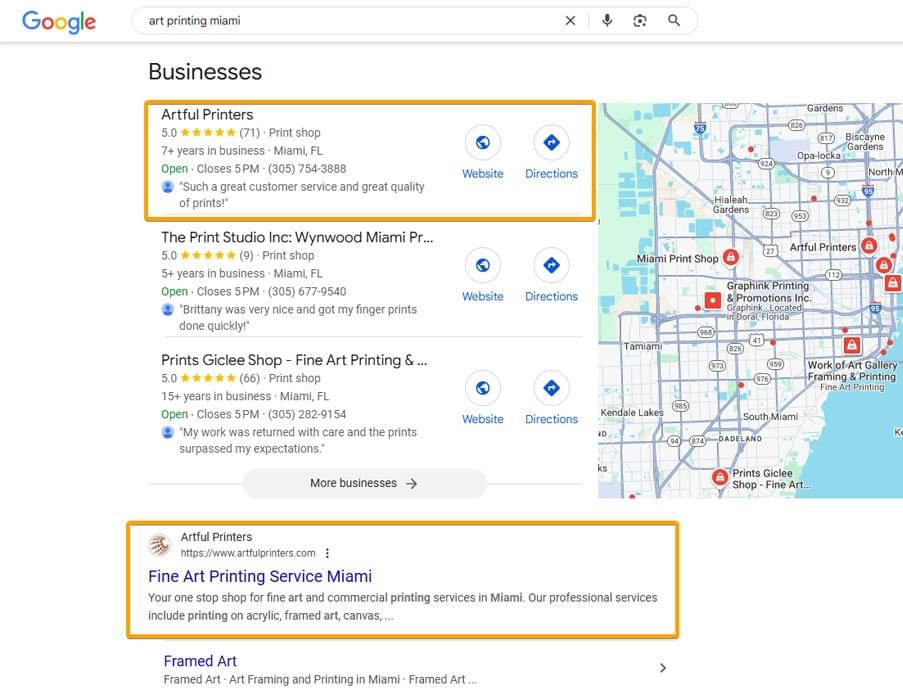Get Directions icon for Artful Printers
Screen dimensions: 903x691
pyautogui.click(x=551, y=142)
